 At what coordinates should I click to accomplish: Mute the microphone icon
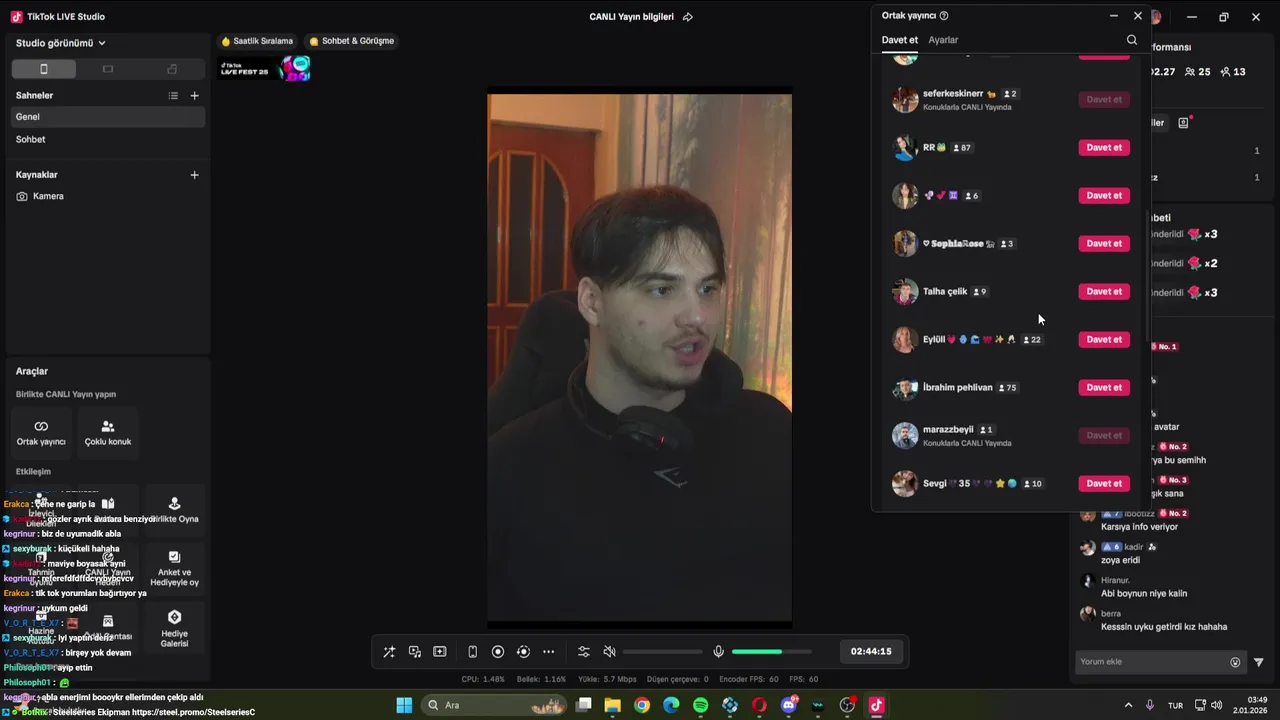(x=718, y=652)
